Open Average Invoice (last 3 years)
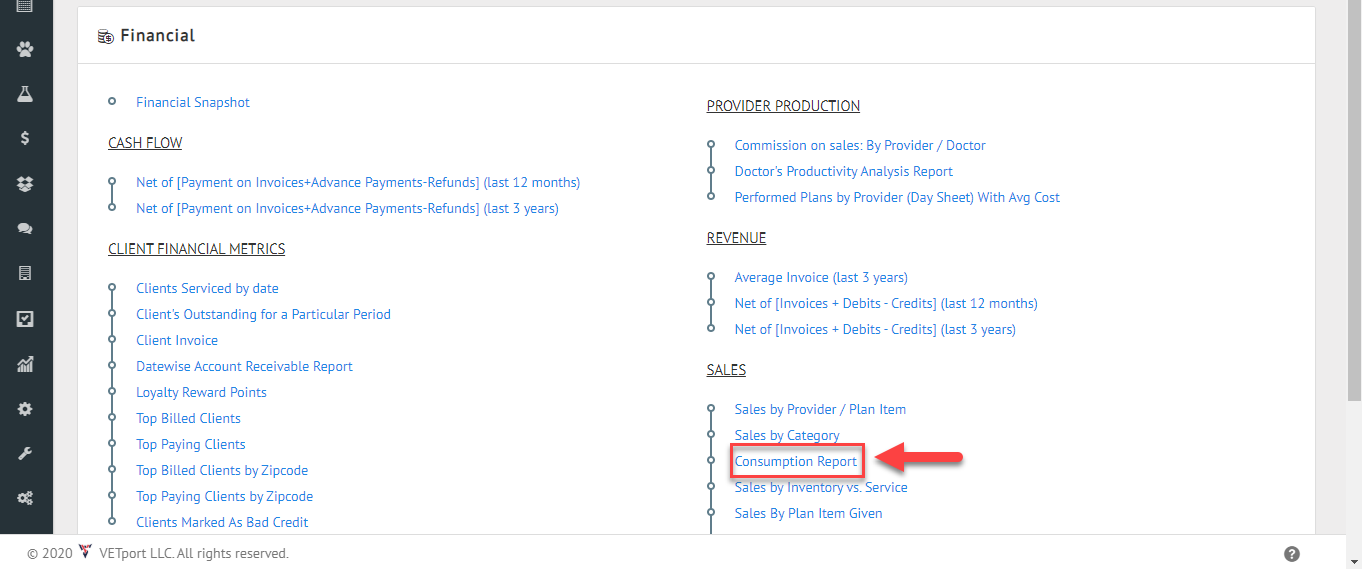Image resolution: width=1362 pixels, height=569 pixels. tap(821, 277)
